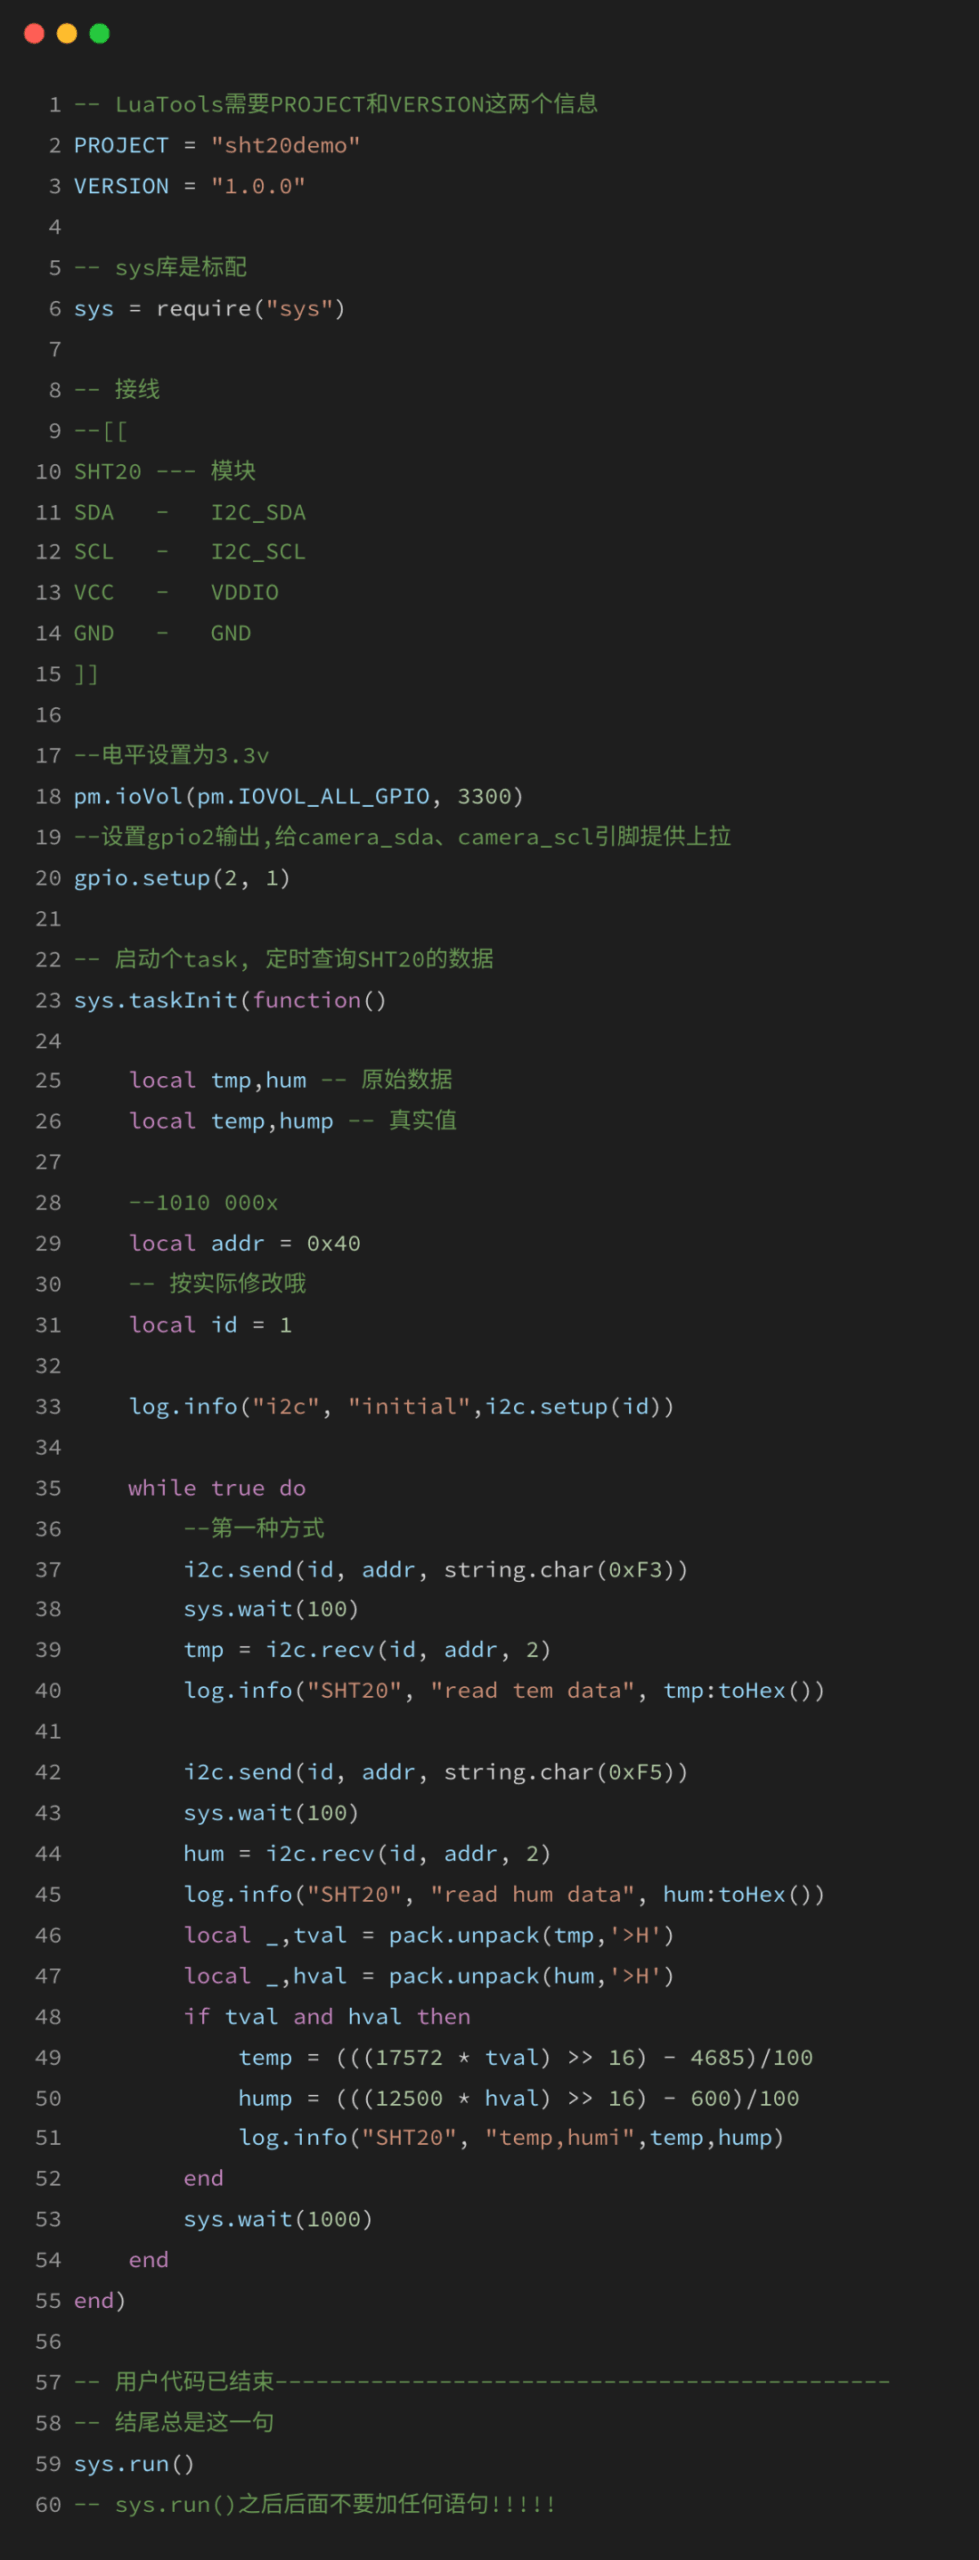Click the "read hum data" string

[532, 1895]
